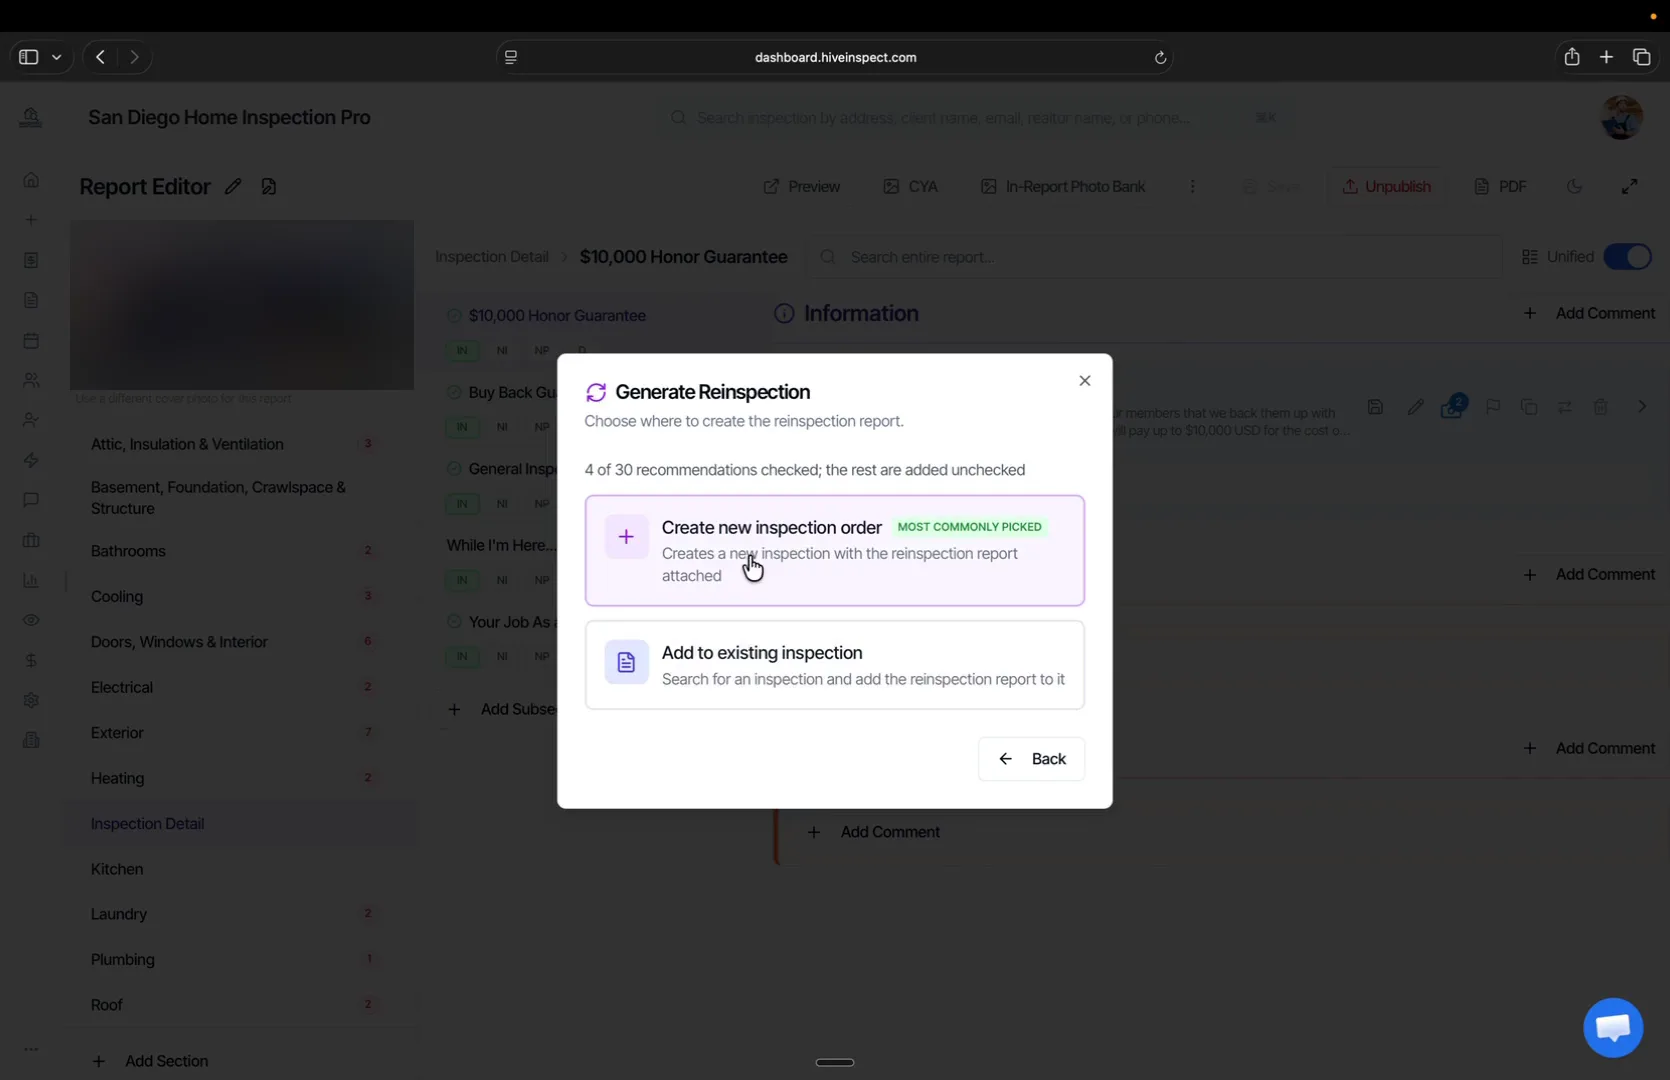Screen dimensions: 1670x1080
Task: Open the calendar icon in left sidebar
Action: pos(31,340)
